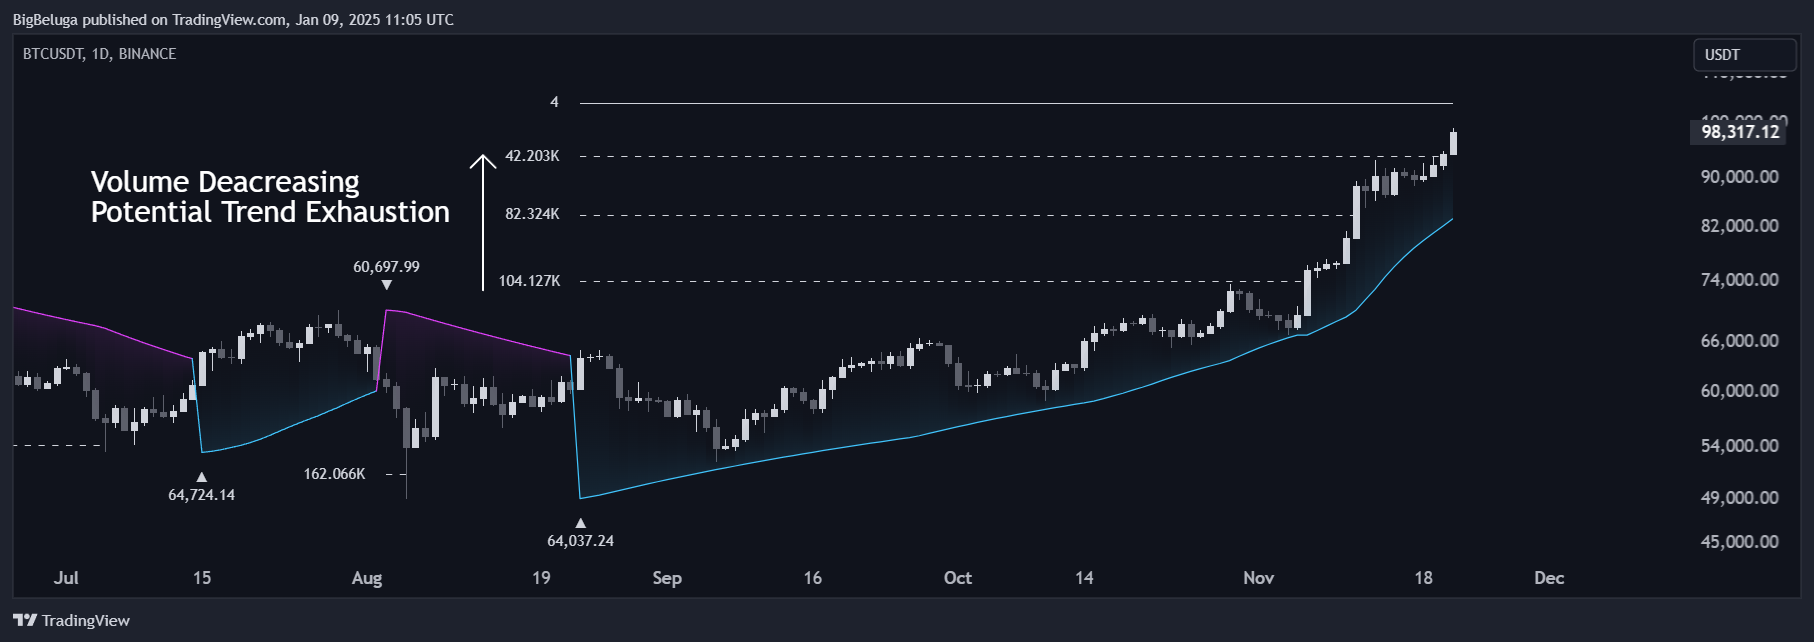Click the '14' date label on time axis
This screenshot has width=1814, height=642.
[1084, 578]
